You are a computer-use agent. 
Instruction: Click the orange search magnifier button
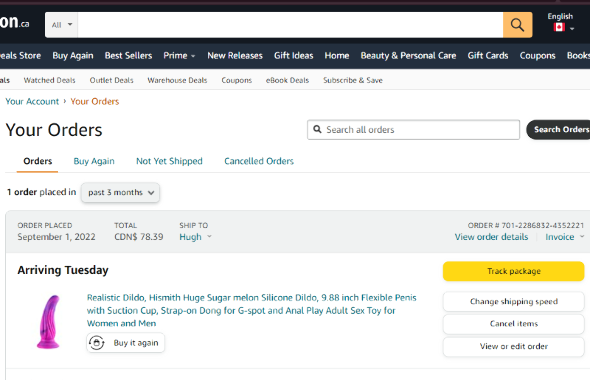point(517,25)
